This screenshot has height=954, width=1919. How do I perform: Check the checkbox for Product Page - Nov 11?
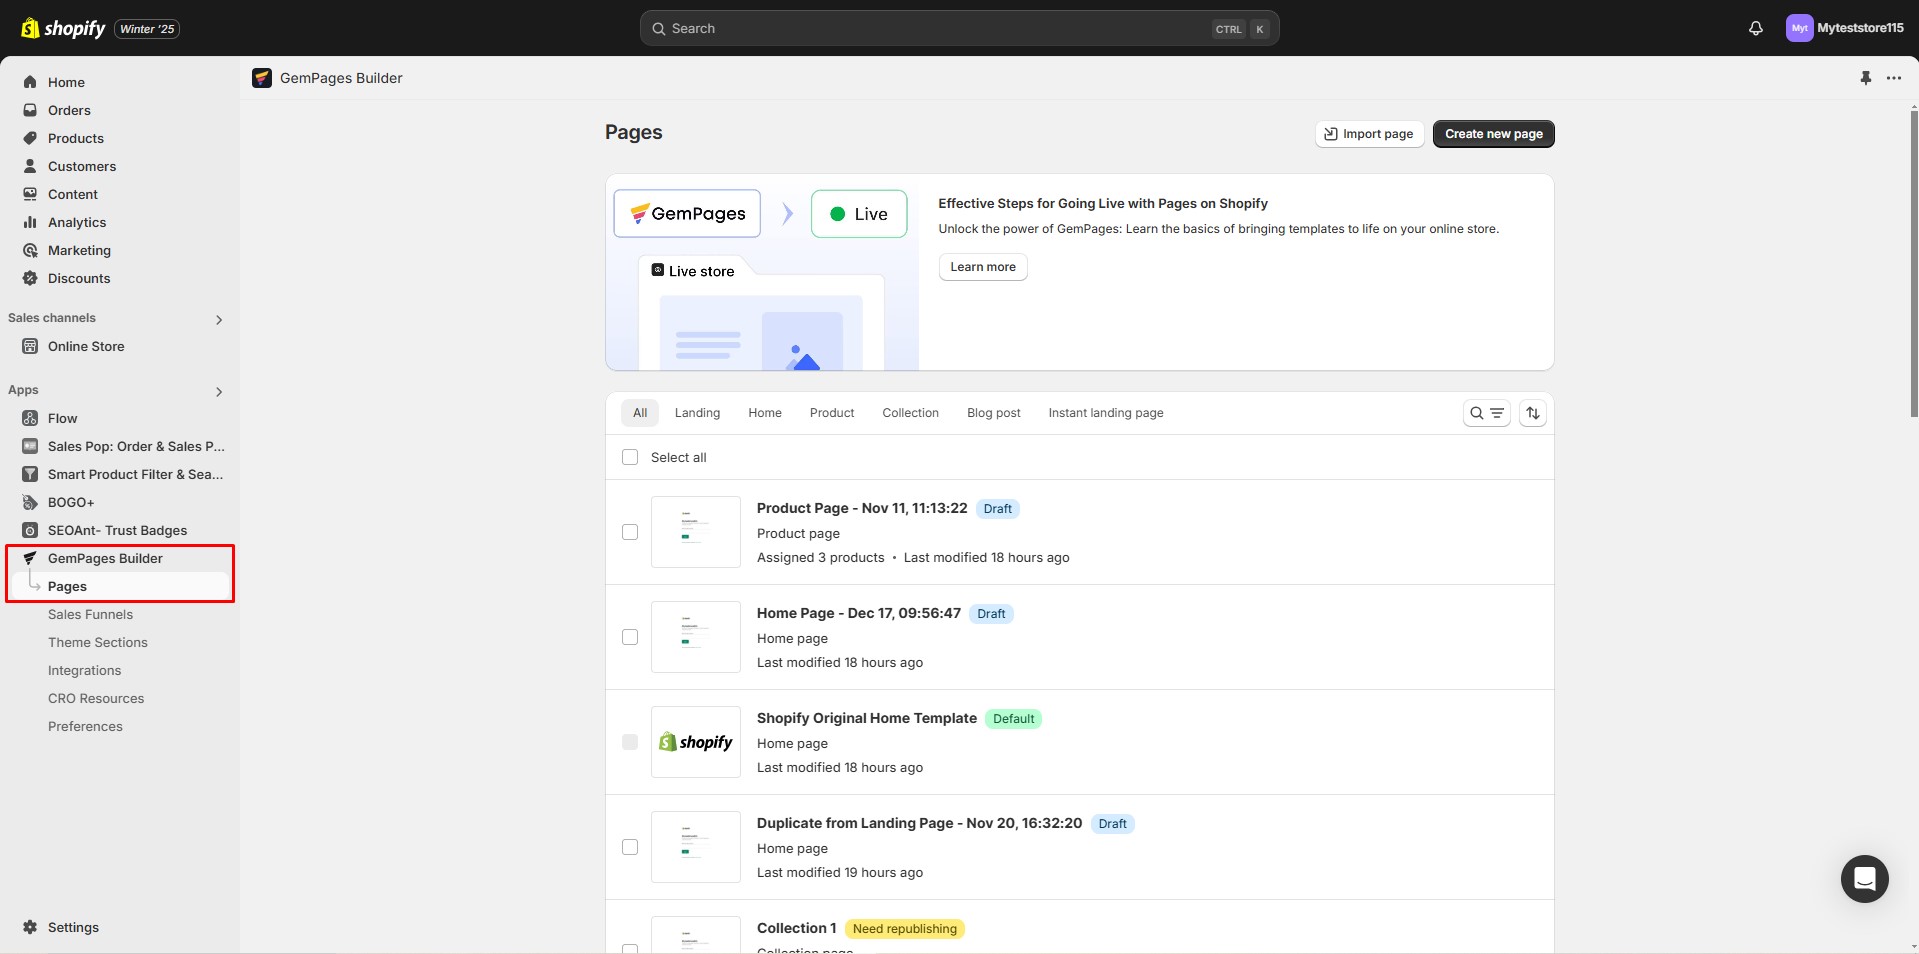coord(630,532)
